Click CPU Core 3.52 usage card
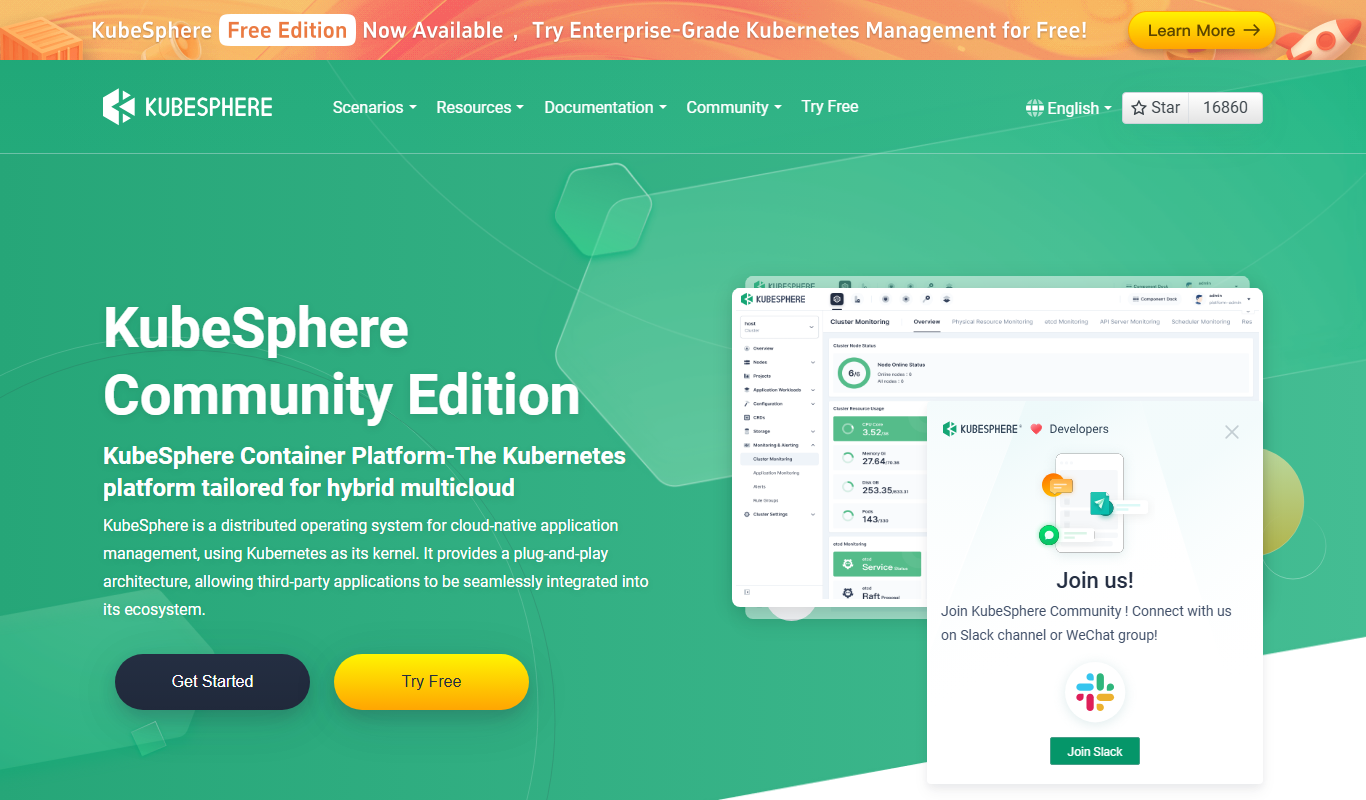 coord(880,429)
